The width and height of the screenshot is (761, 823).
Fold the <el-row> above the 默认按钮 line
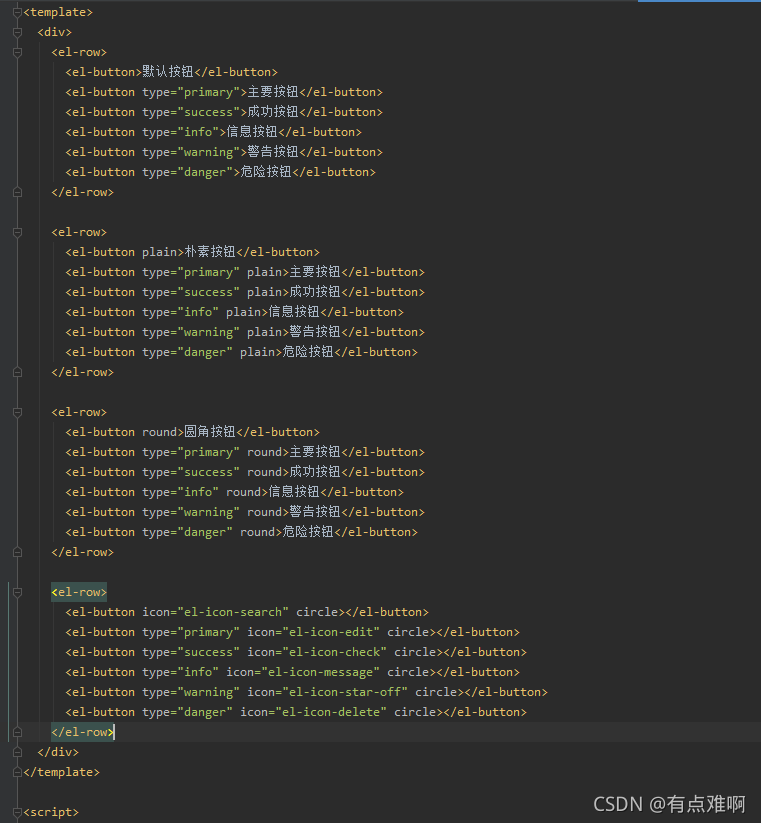(x=17, y=52)
